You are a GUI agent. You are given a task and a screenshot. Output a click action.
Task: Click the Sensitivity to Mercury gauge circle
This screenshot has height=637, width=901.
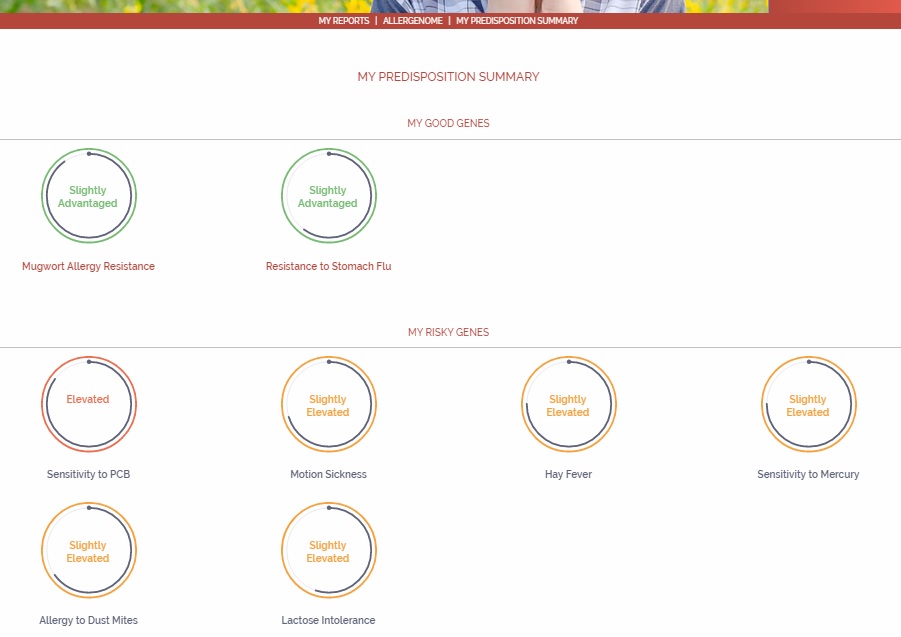pyautogui.click(x=808, y=404)
